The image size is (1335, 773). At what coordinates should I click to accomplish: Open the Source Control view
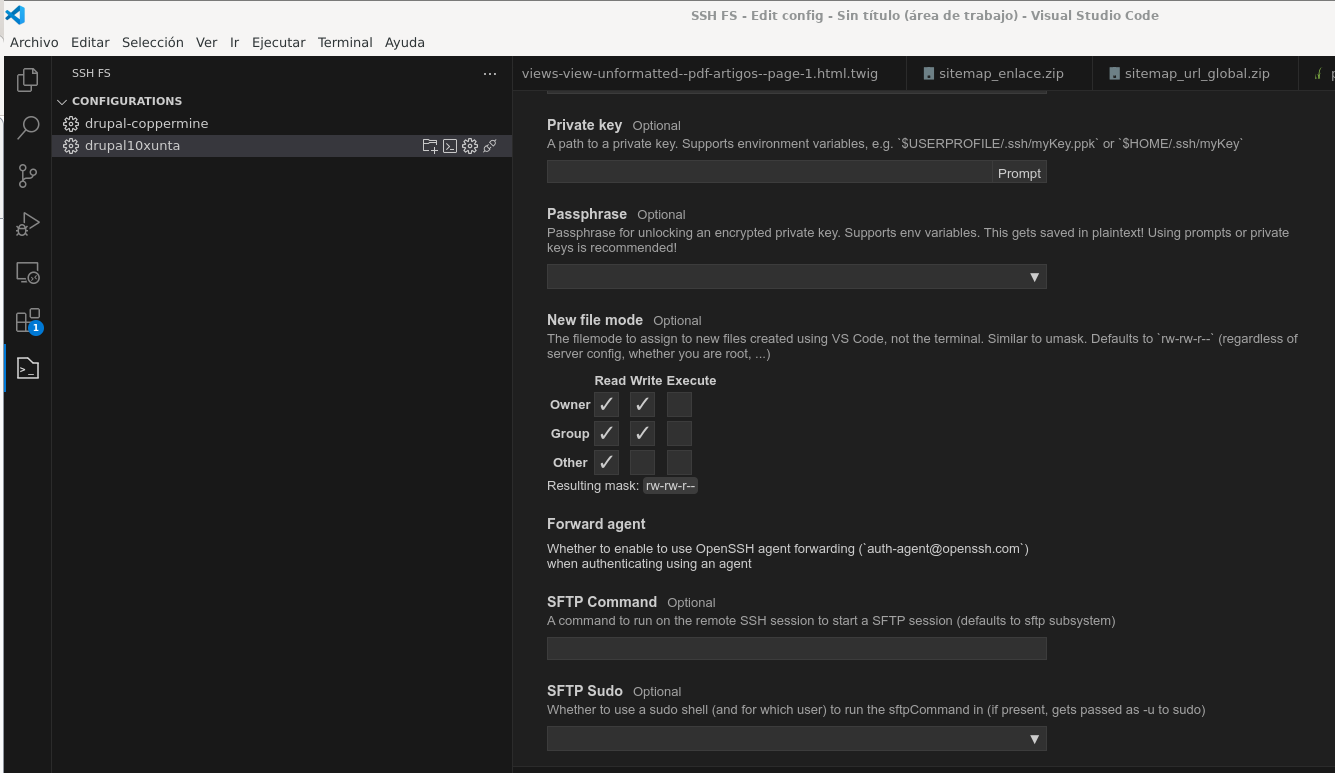pyautogui.click(x=28, y=176)
